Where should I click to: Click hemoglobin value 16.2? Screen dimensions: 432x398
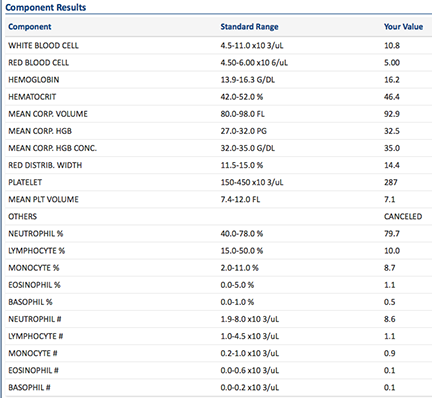click(x=392, y=80)
